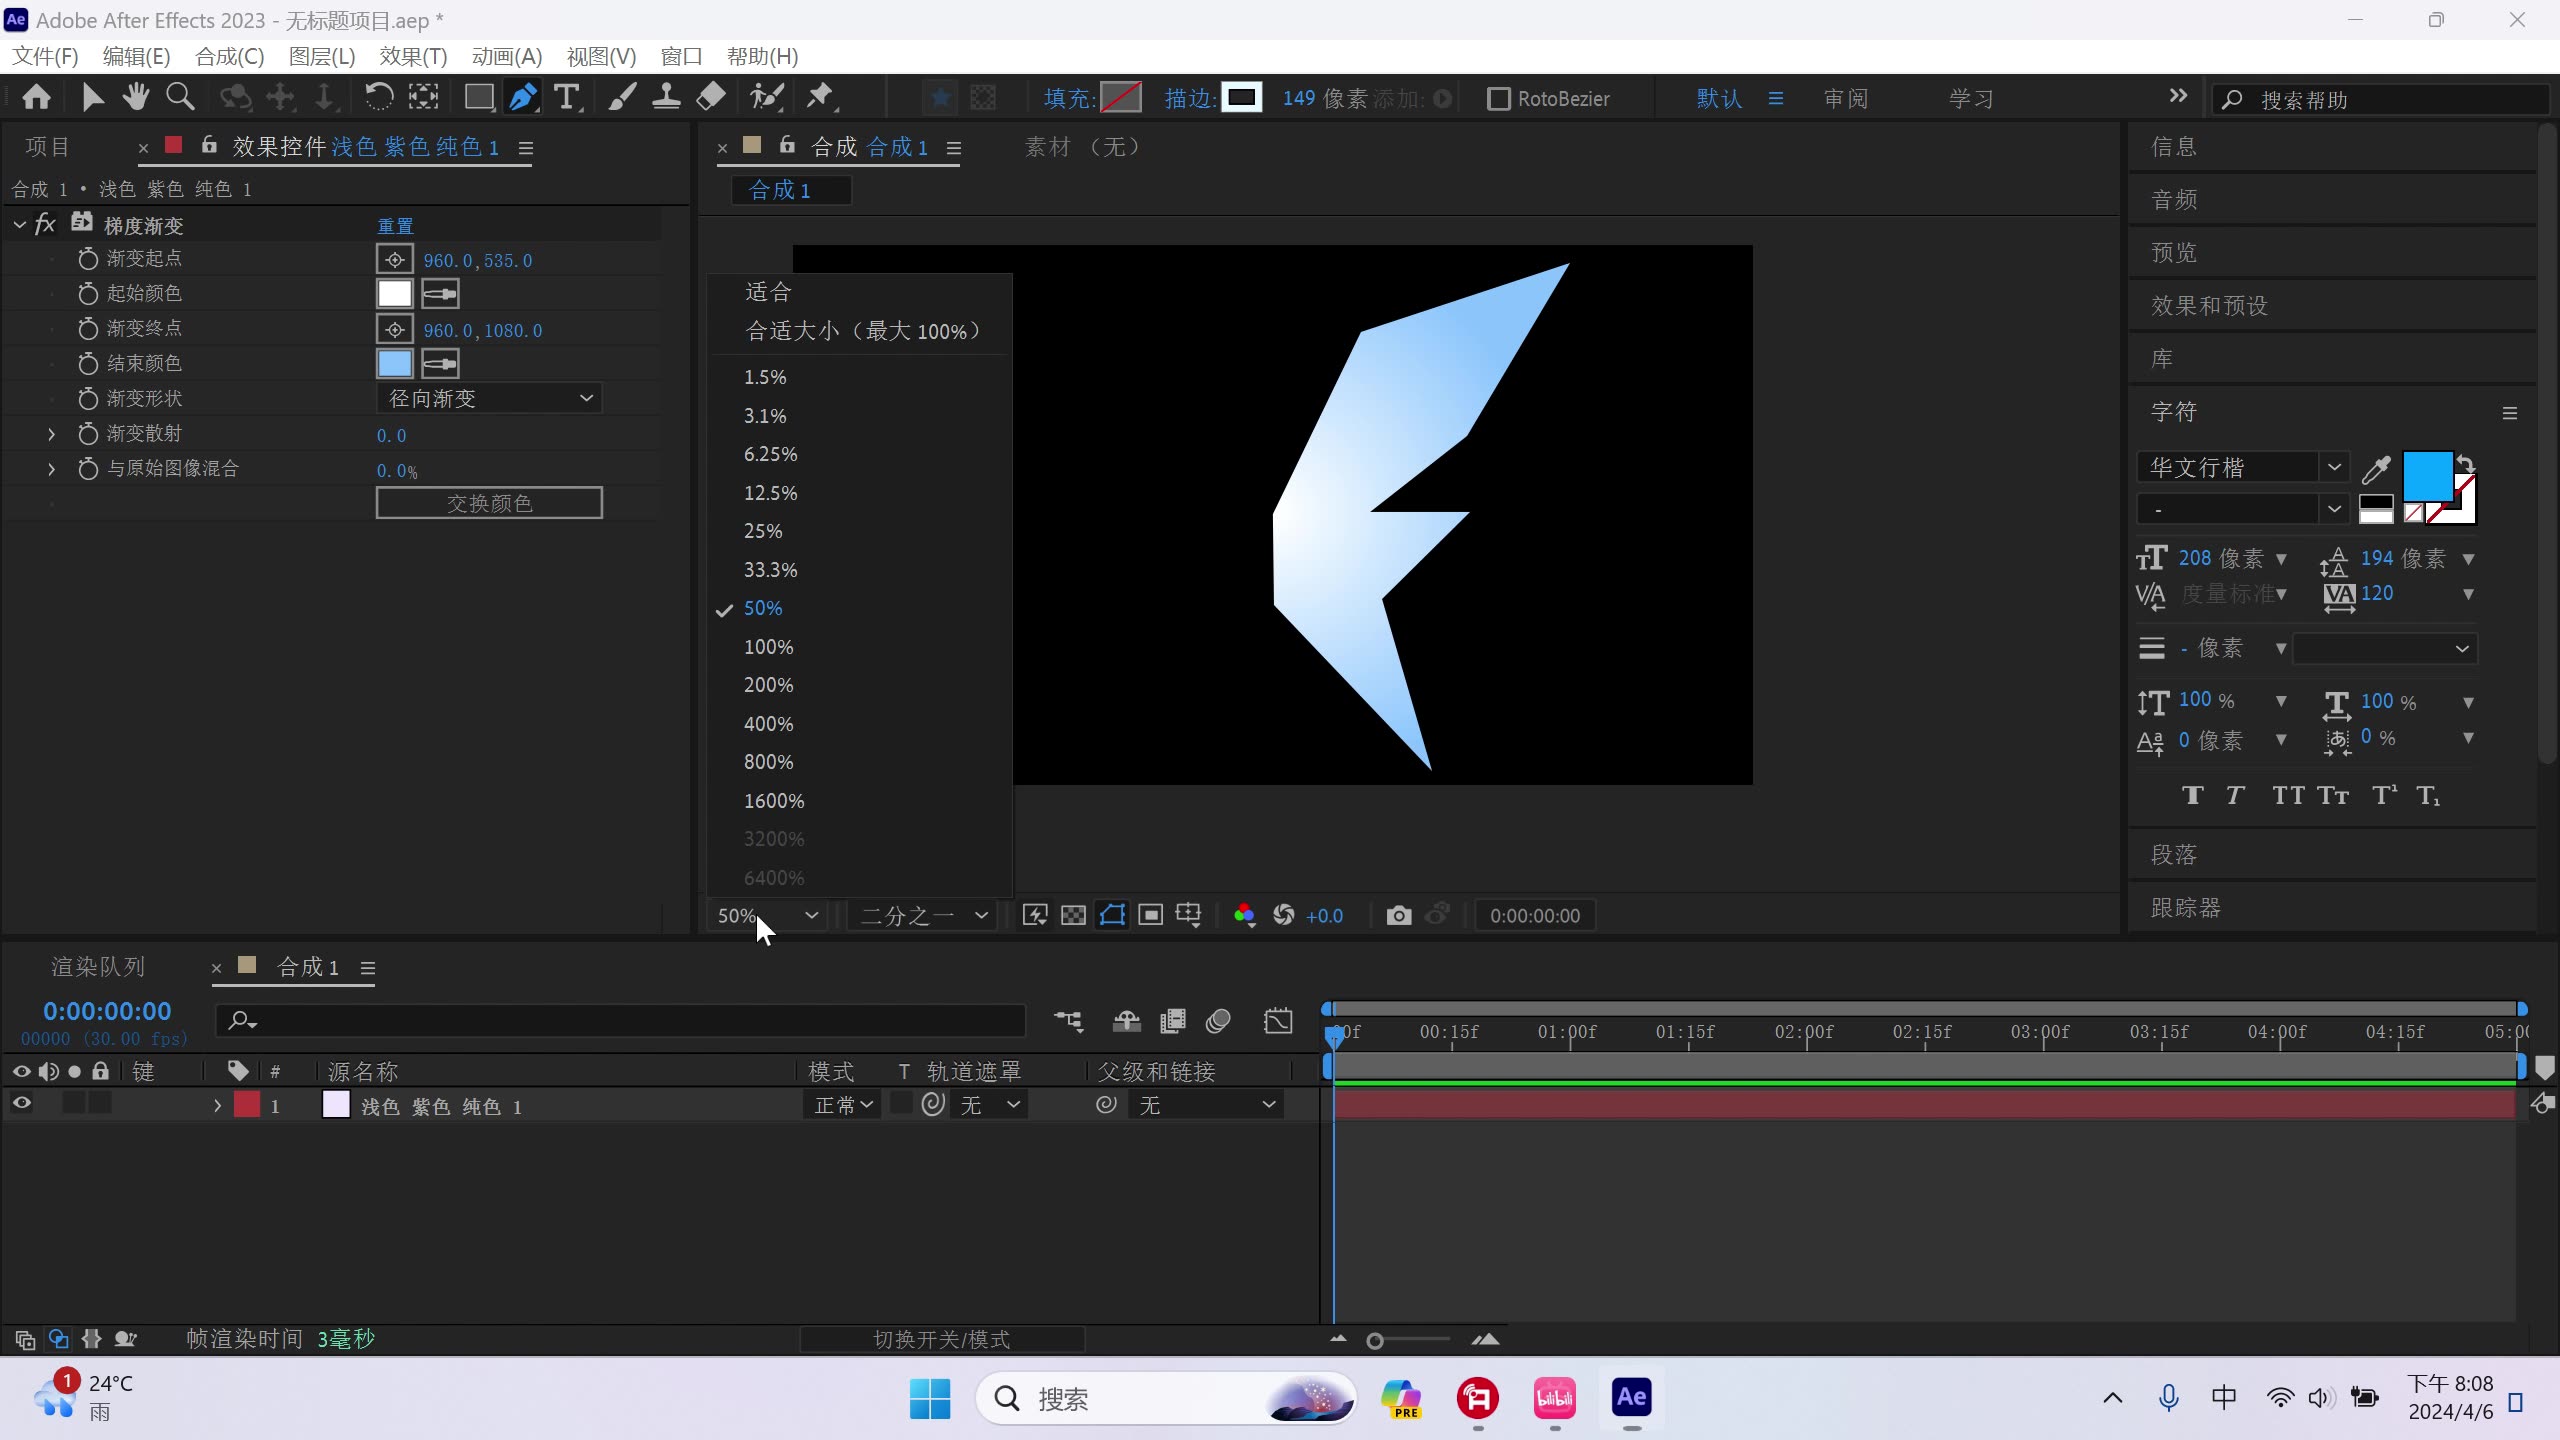Hide layer 浅色 紫色 纯色 1 eye
Image resolution: width=2560 pixels, height=1440 pixels.
21,1103
